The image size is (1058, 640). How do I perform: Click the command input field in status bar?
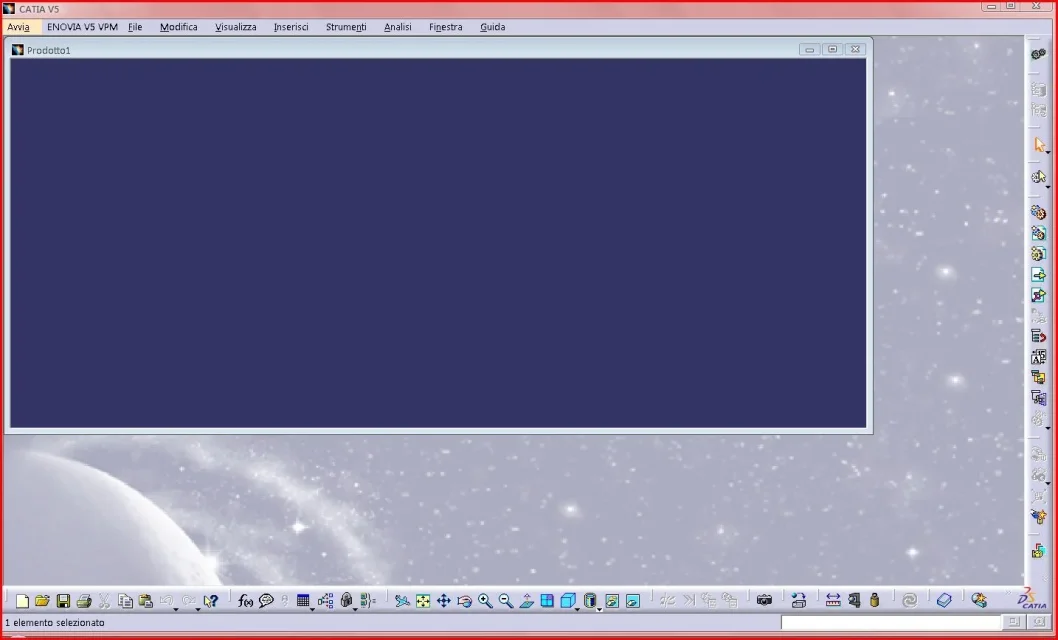coord(891,622)
